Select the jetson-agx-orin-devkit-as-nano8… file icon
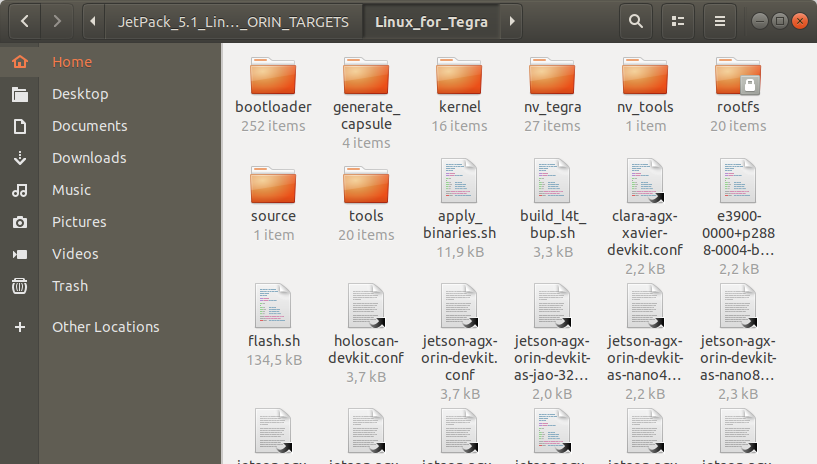Image resolution: width=817 pixels, height=464 pixels. 738,306
